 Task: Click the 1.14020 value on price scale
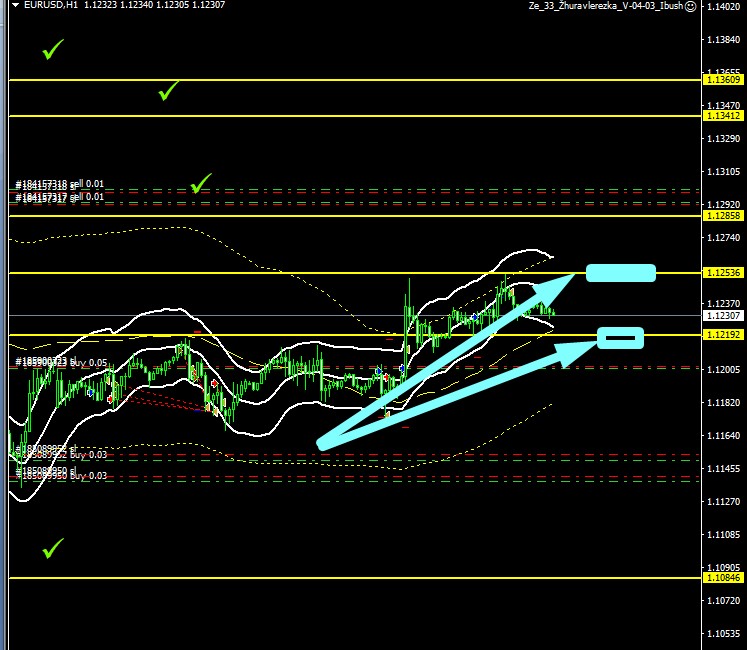coord(723,7)
